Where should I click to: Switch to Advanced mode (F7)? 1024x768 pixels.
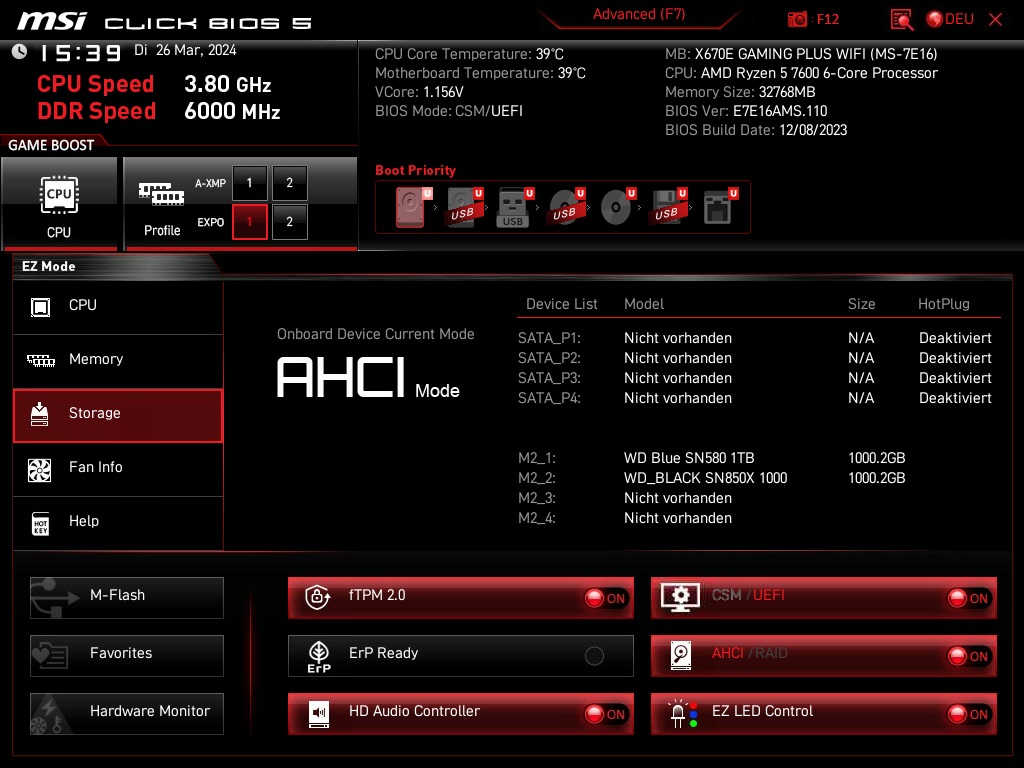638,14
